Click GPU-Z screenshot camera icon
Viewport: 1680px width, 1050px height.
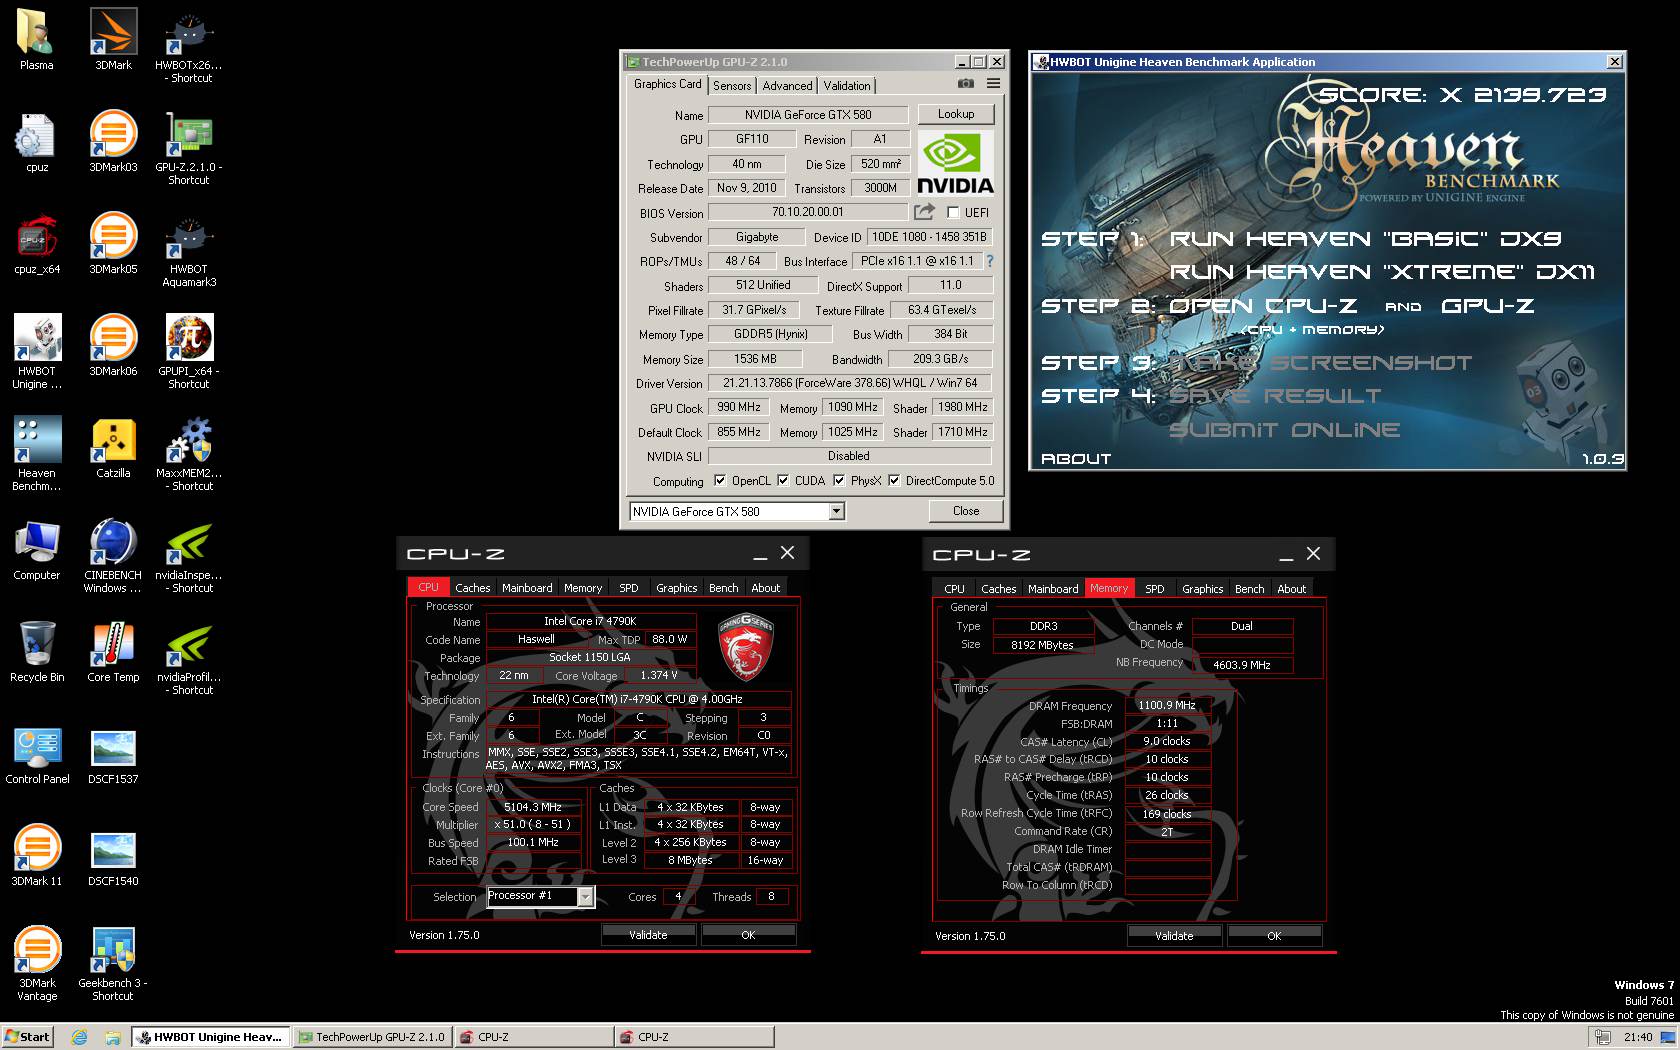(x=965, y=84)
